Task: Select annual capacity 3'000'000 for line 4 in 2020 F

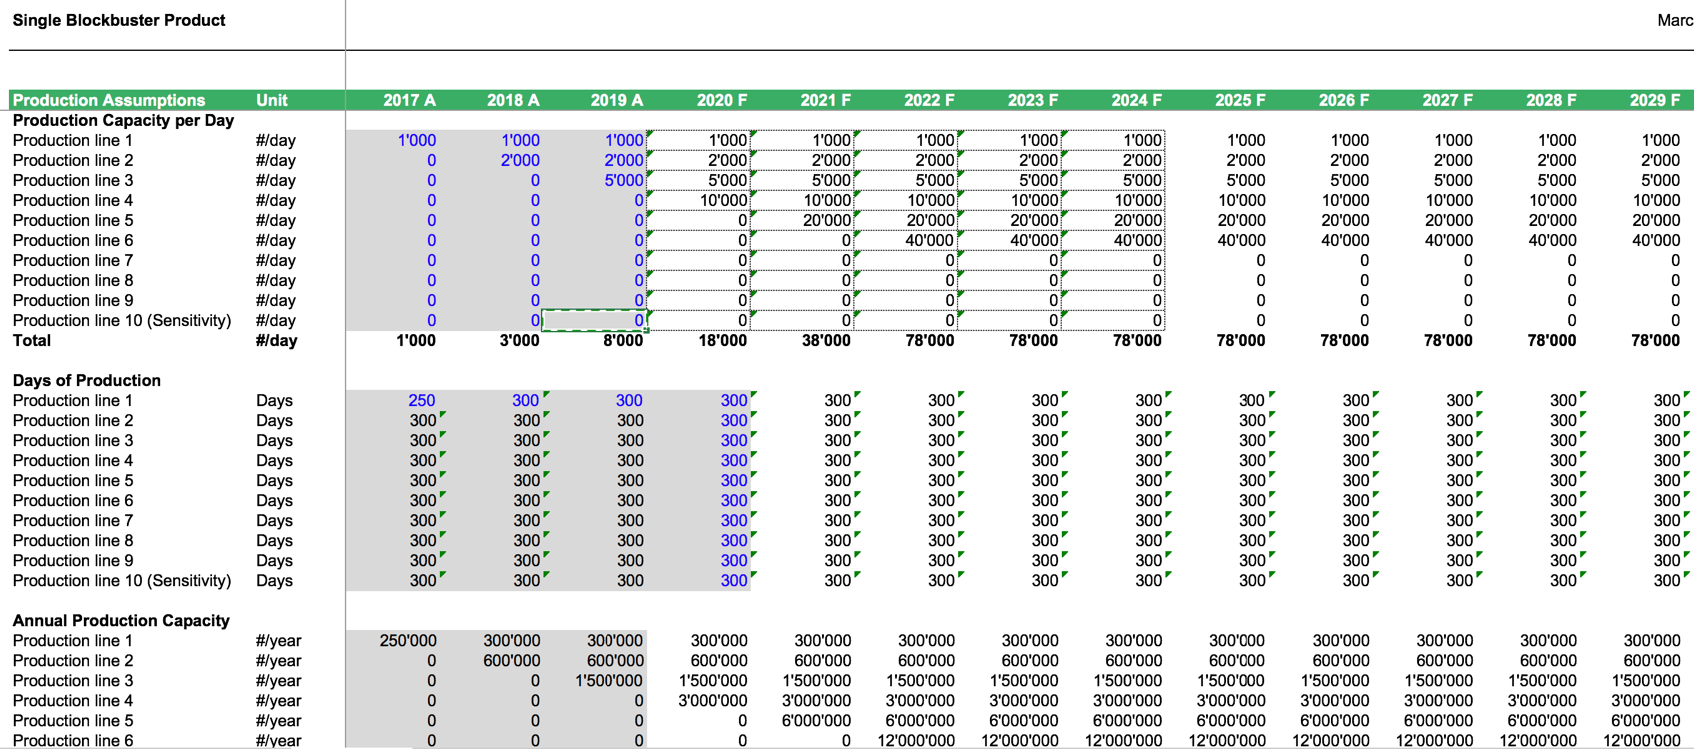Action: (x=713, y=700)
